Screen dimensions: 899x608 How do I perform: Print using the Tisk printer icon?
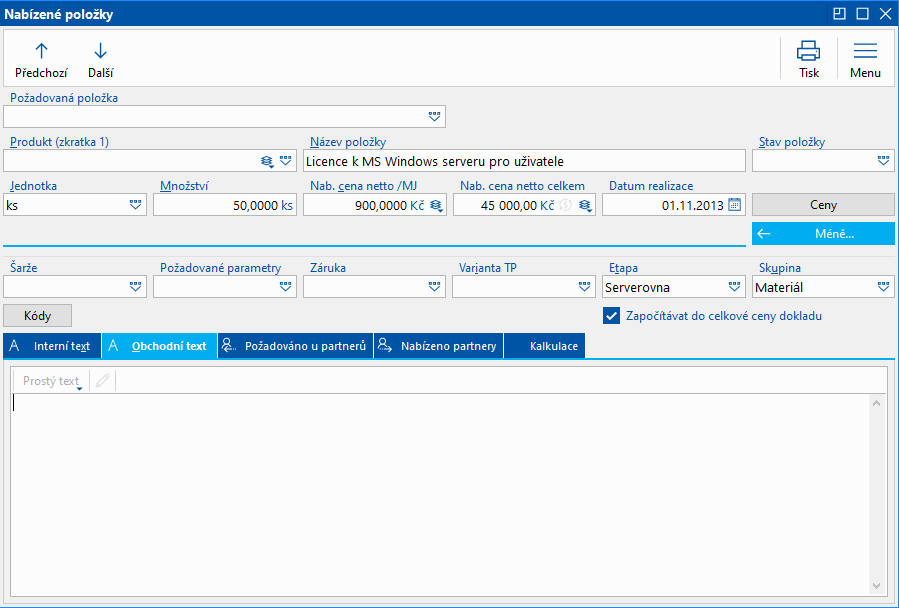click(808, 60)
